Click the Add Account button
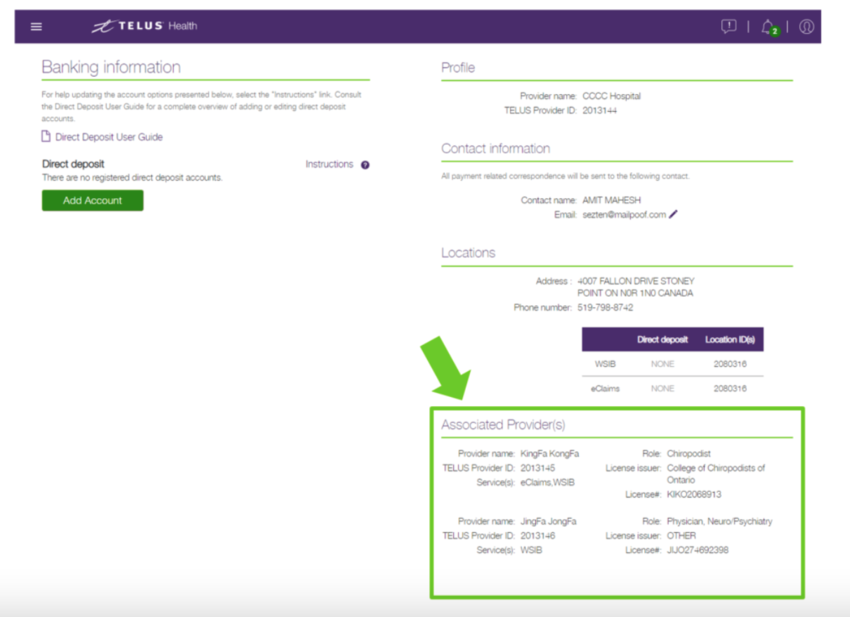Screen dimensions: 850x617 (92, 200)
